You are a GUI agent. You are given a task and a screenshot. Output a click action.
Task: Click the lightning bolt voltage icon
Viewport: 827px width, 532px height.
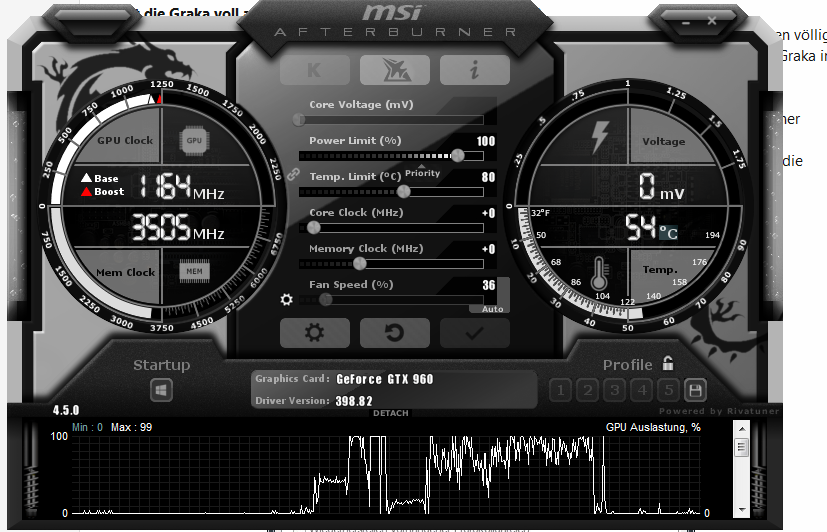600,137
